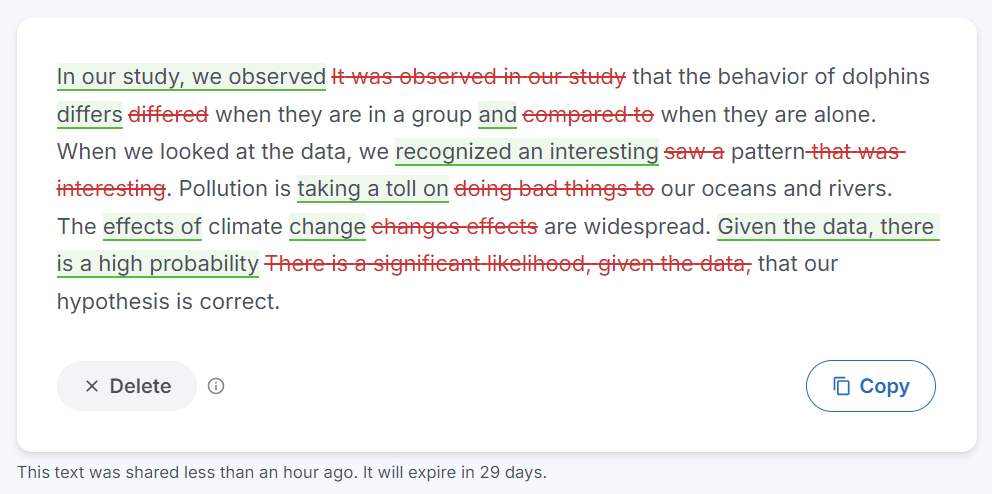The width and height of the screenshot is (992, 494).
Task: Click the info circle icon
Action: (x=216, y=386)
